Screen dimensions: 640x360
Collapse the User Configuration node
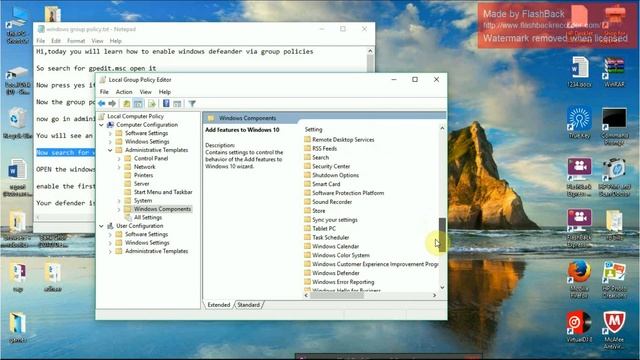tap(102, 226)
